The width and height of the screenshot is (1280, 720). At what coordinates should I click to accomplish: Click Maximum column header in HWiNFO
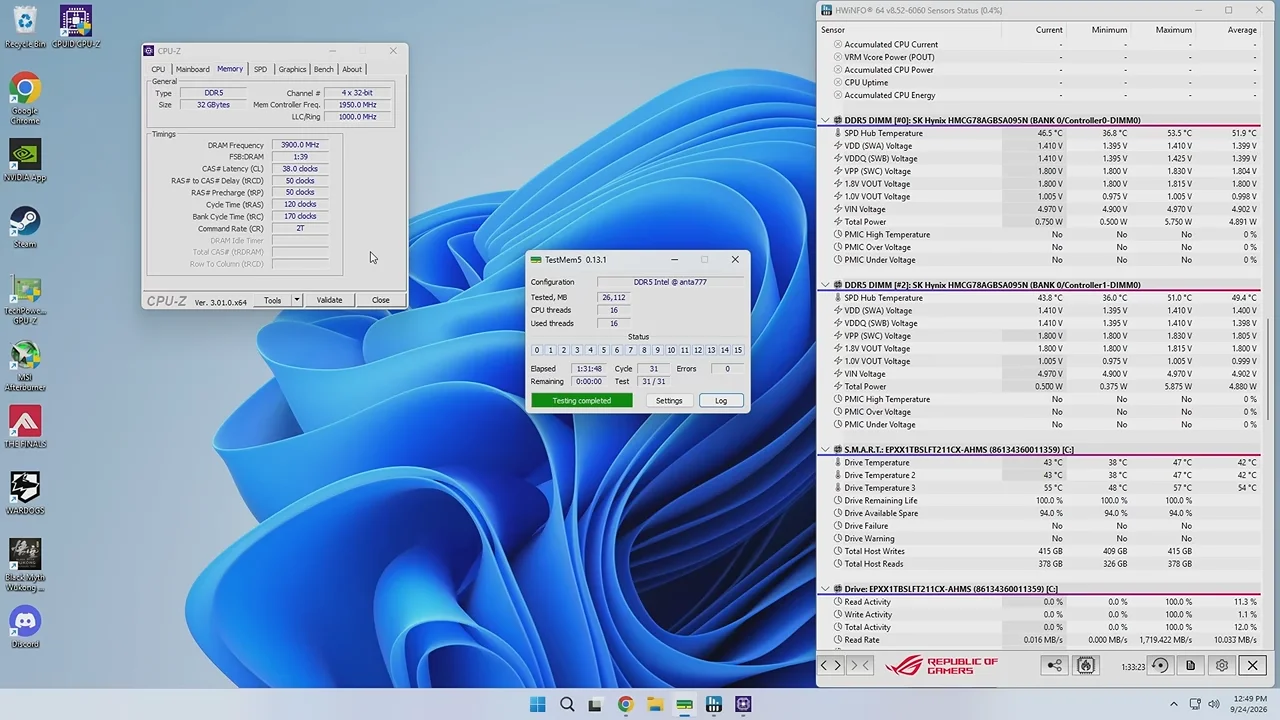tap(1173, 30)
